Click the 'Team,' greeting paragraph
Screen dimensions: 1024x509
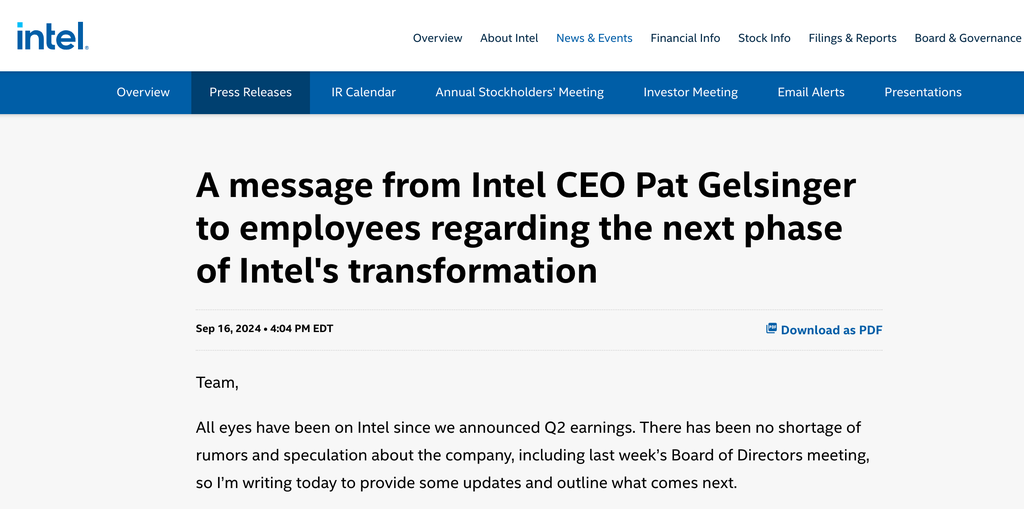(217, 383)
